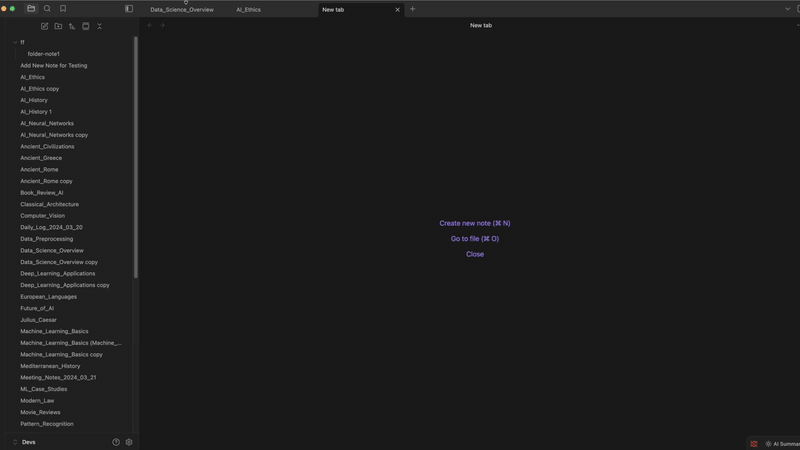The height and width of the screenshot is (450, 800).
Task: Open AI_History 1 note
Action: tap(36, 112)
